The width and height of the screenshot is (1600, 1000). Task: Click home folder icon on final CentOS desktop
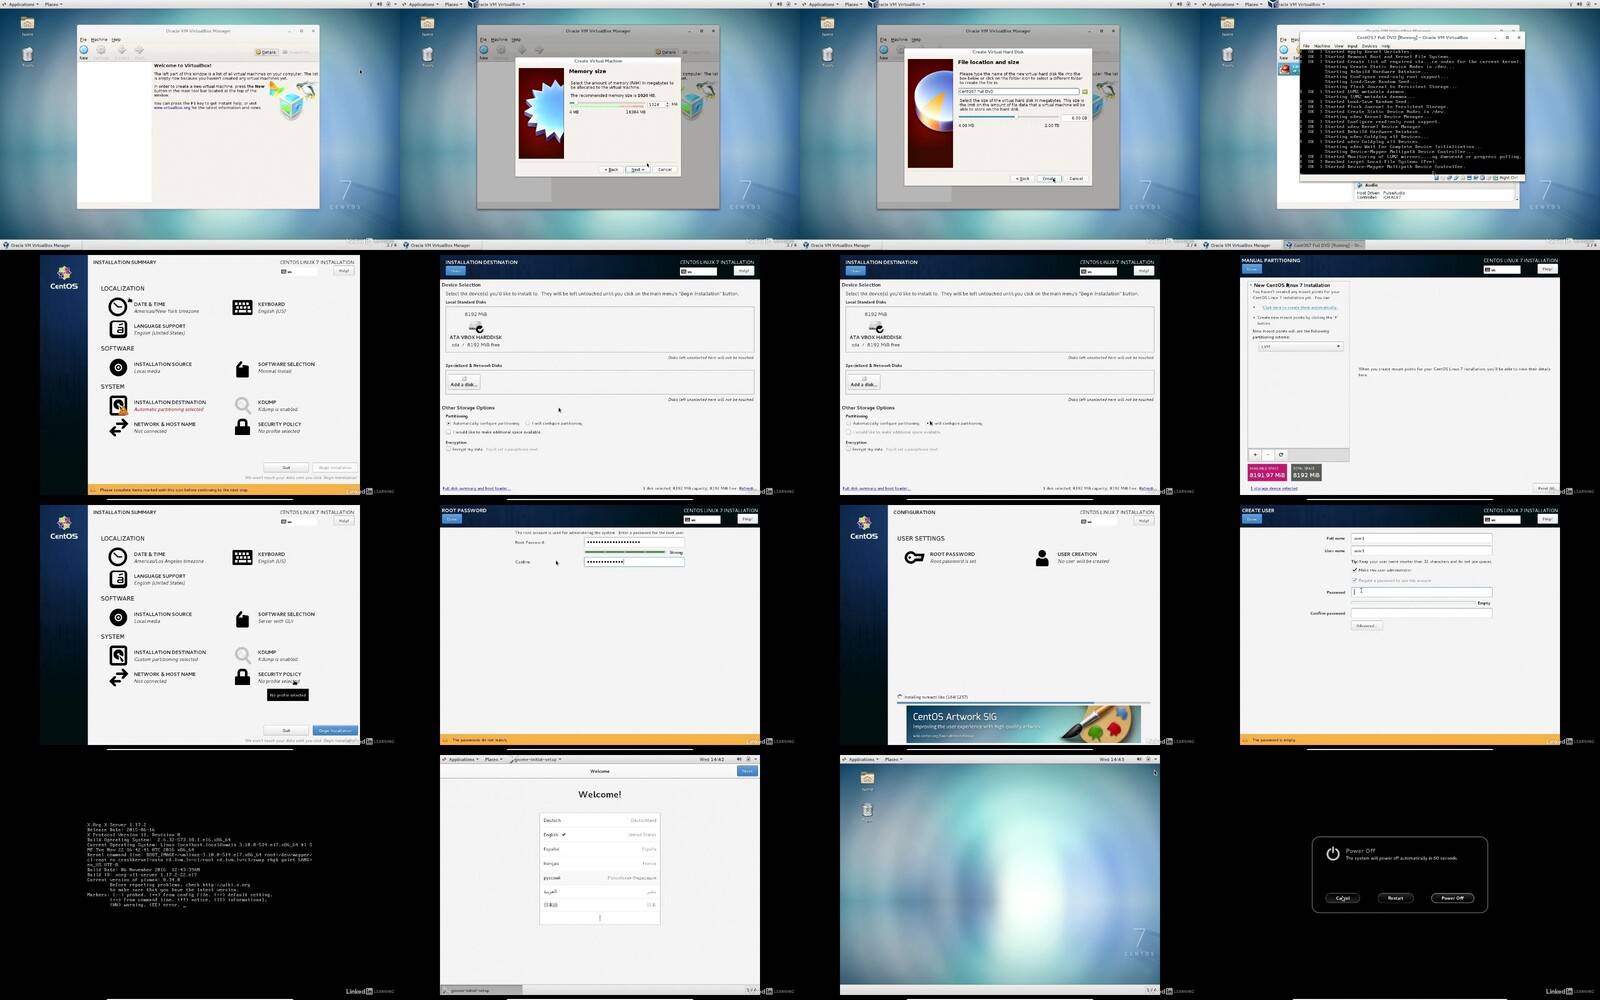[x=867, y=778]
